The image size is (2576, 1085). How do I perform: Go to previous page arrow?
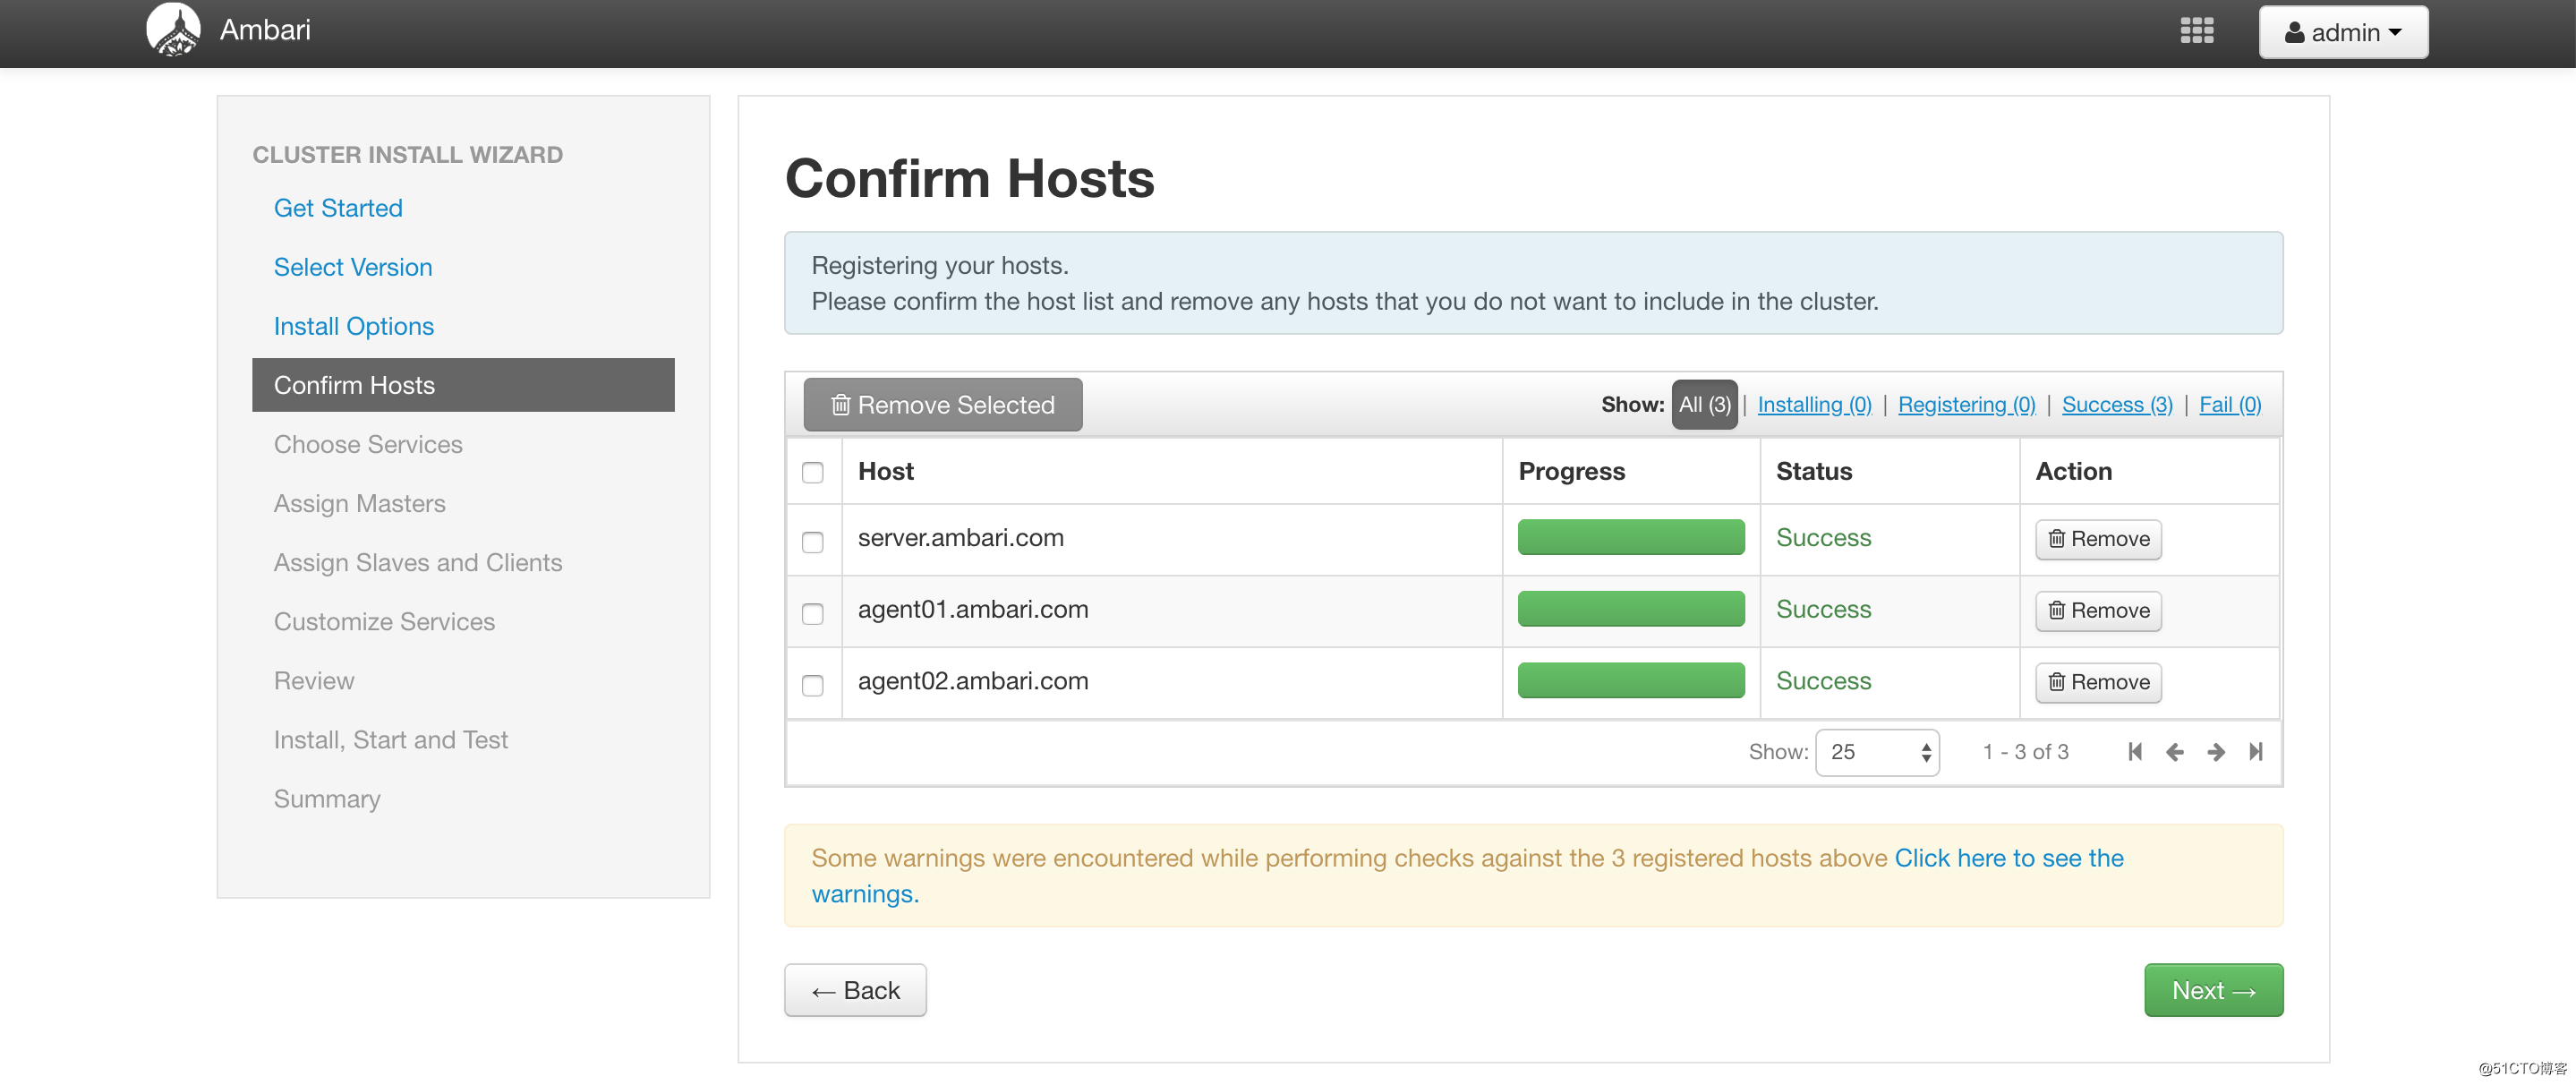point(2175,751)
